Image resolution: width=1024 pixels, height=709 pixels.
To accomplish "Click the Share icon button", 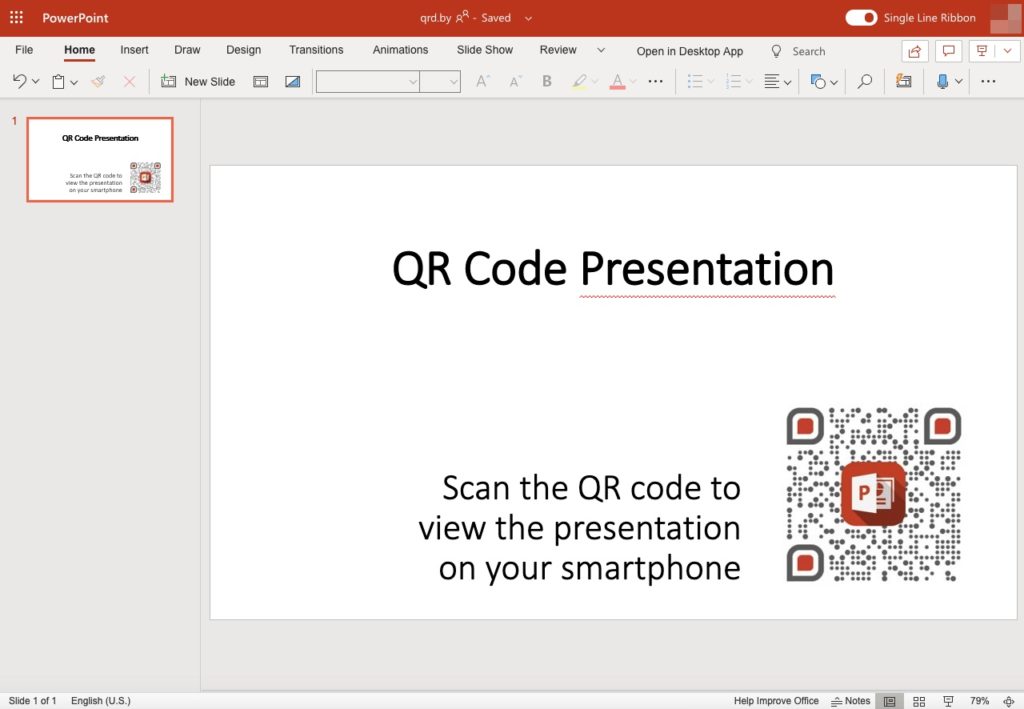I will [914, 52].
